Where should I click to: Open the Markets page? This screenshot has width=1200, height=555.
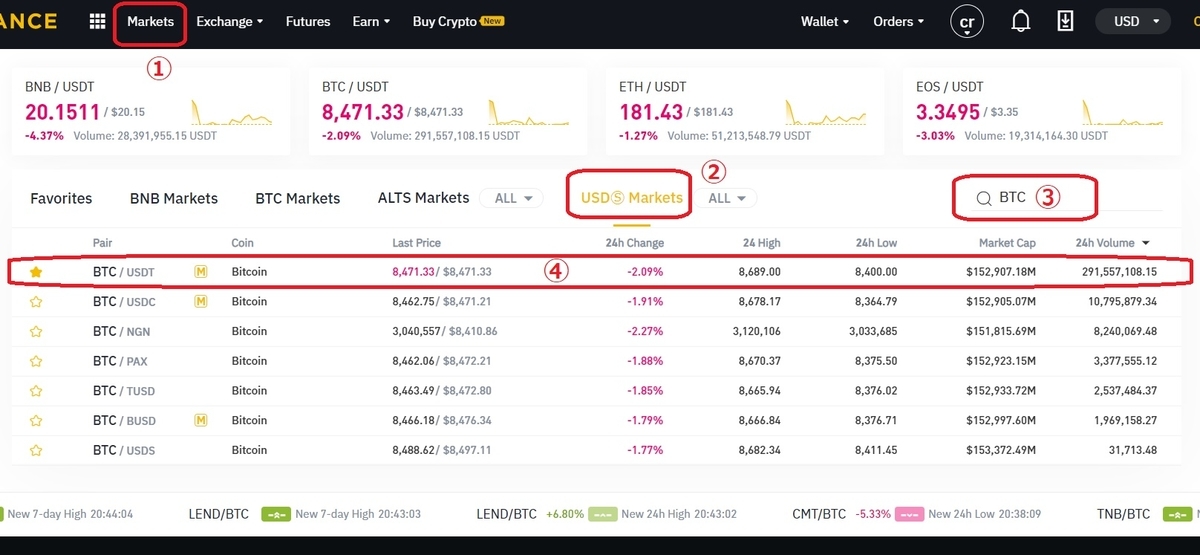click(x=150, y=21)
